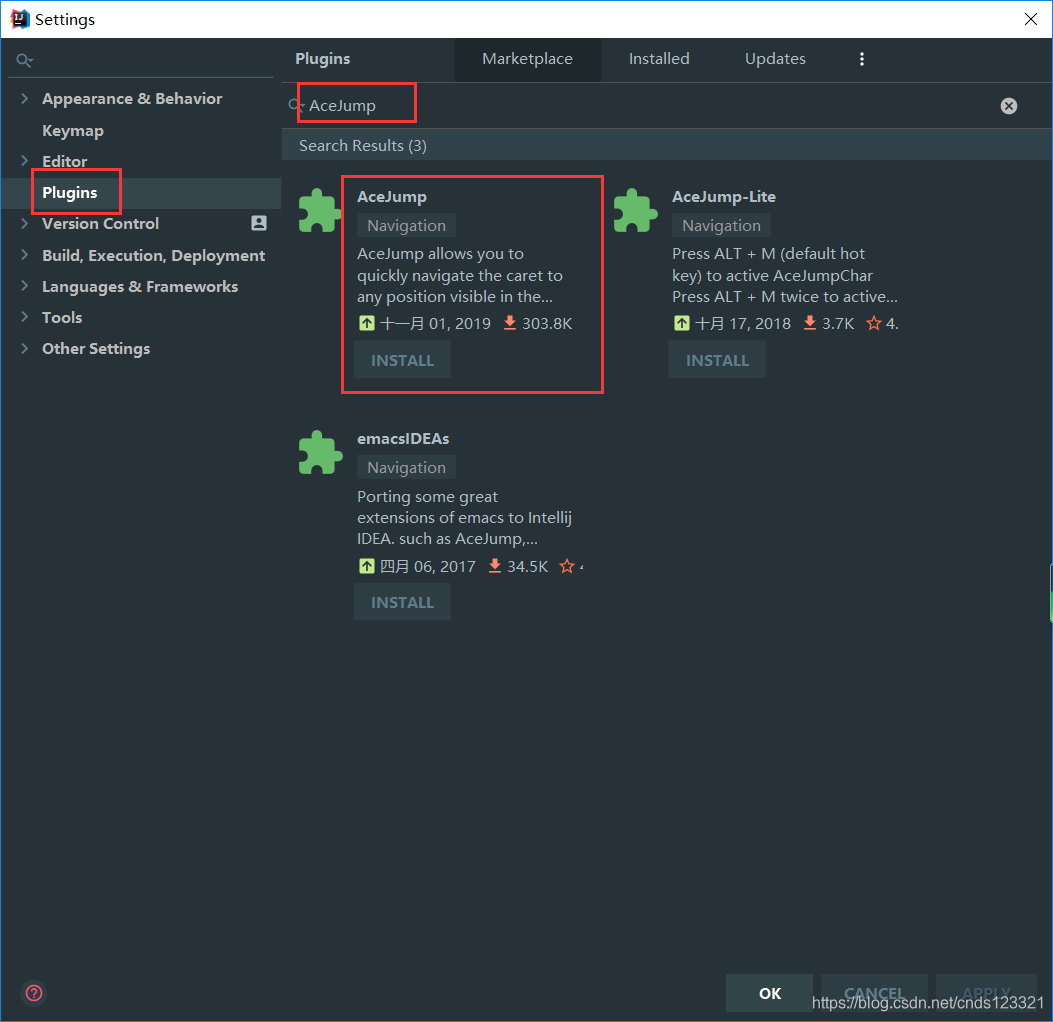Click the emacsIDEAs update date icon
1053x1022 pixels.
point(367,566)
